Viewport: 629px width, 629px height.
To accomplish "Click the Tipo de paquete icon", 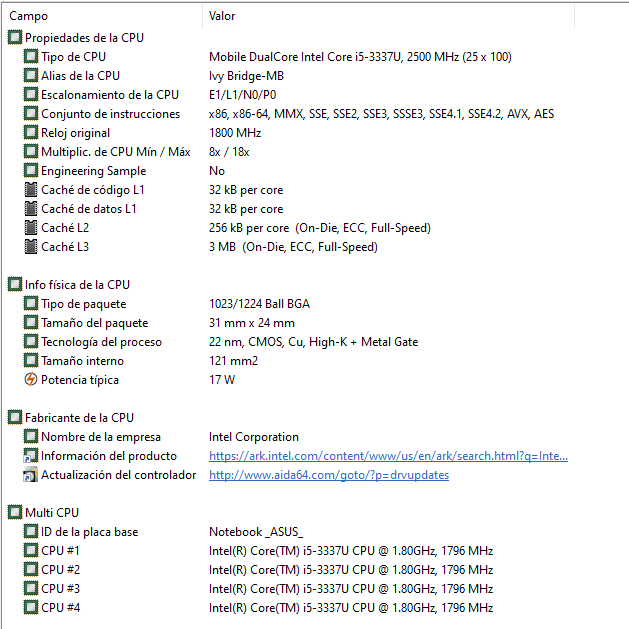I will point(31,304).
